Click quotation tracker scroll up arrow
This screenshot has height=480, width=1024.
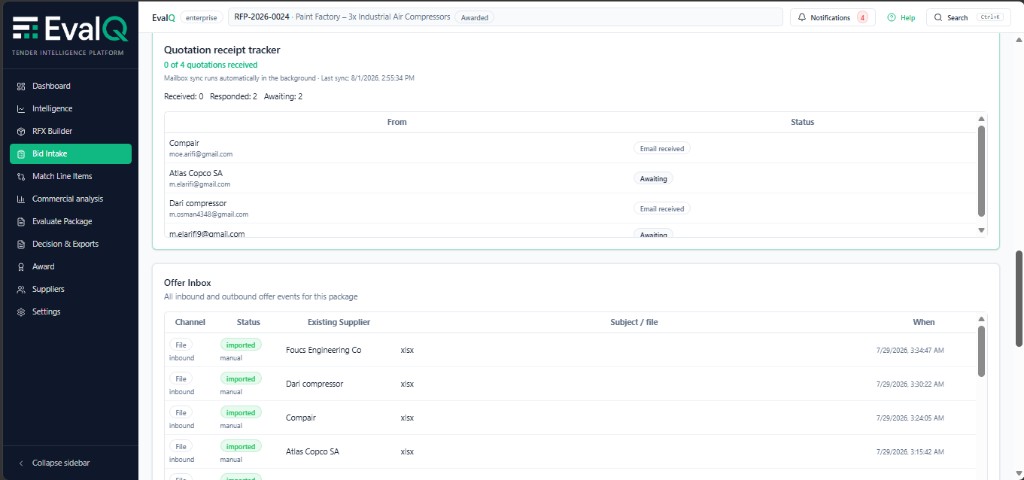pyautogui.click(x=981, y=119)
